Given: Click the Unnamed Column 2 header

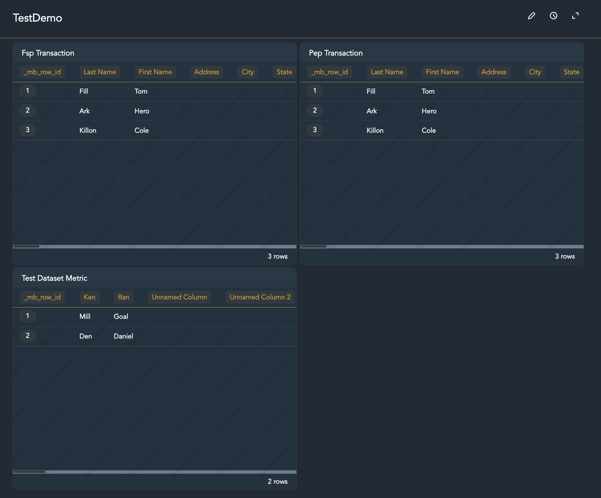Looking at the screenshot, I should tap(260, 297).
